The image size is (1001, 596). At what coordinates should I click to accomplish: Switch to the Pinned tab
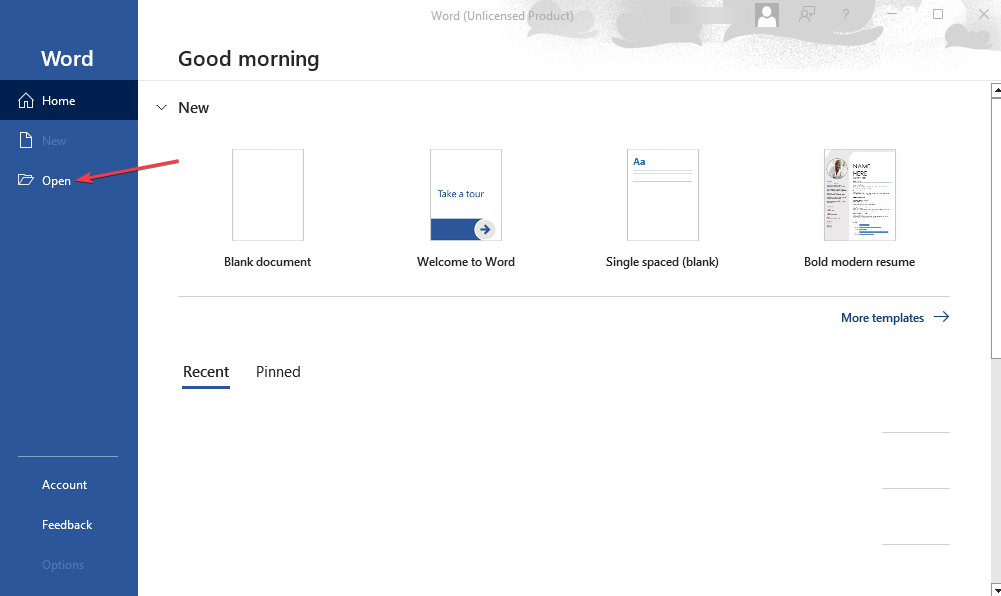coord(278,372)
